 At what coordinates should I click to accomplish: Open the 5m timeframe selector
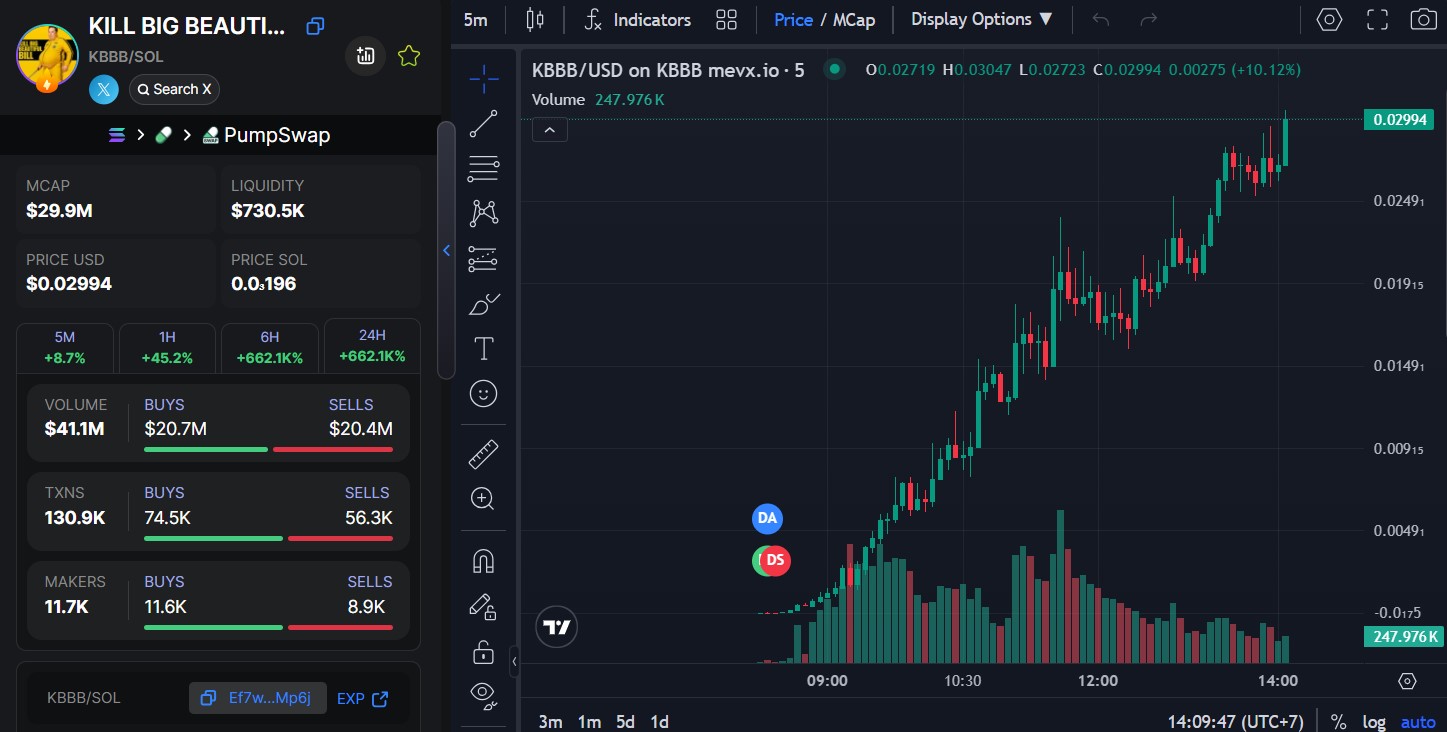click(x=476, y=19)
